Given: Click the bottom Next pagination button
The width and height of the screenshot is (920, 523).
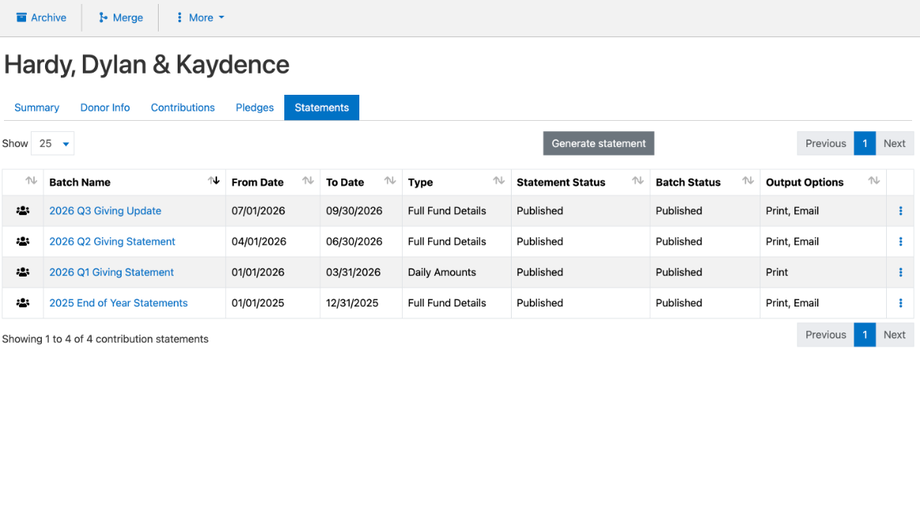Looking at the screenshot, I should pyautogui.click(x=894, y=335).
